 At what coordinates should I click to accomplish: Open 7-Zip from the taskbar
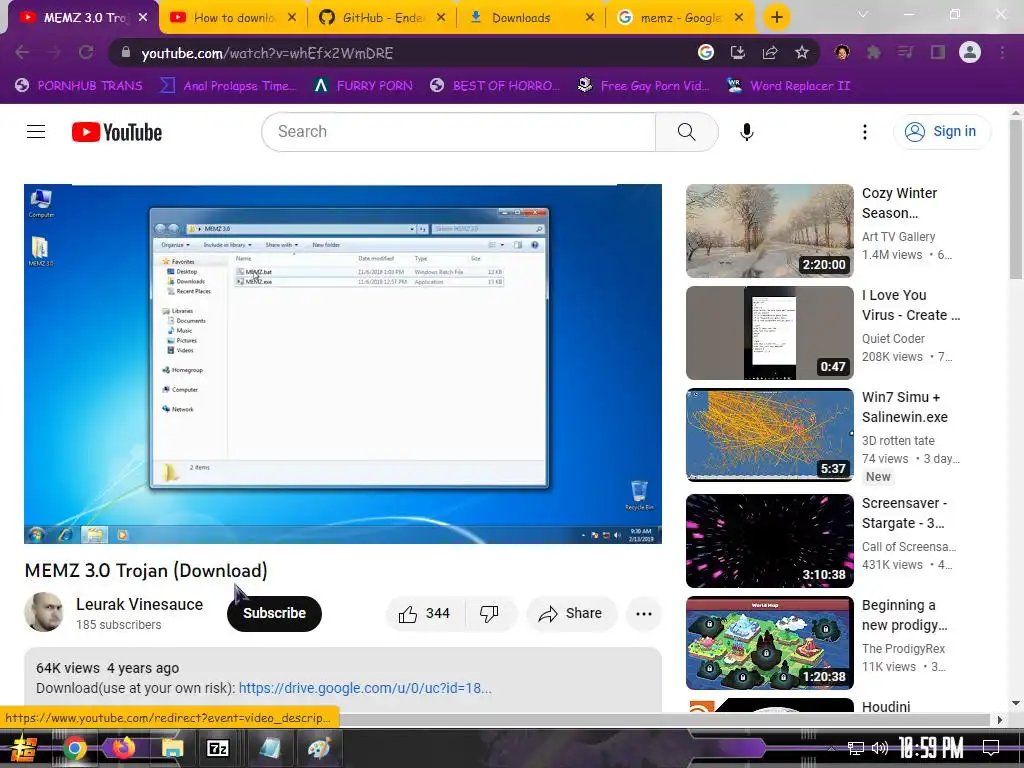(217, 748)
